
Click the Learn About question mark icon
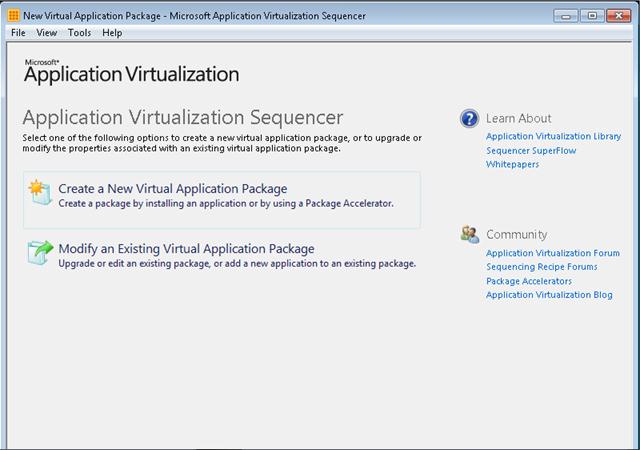[469, 119]
